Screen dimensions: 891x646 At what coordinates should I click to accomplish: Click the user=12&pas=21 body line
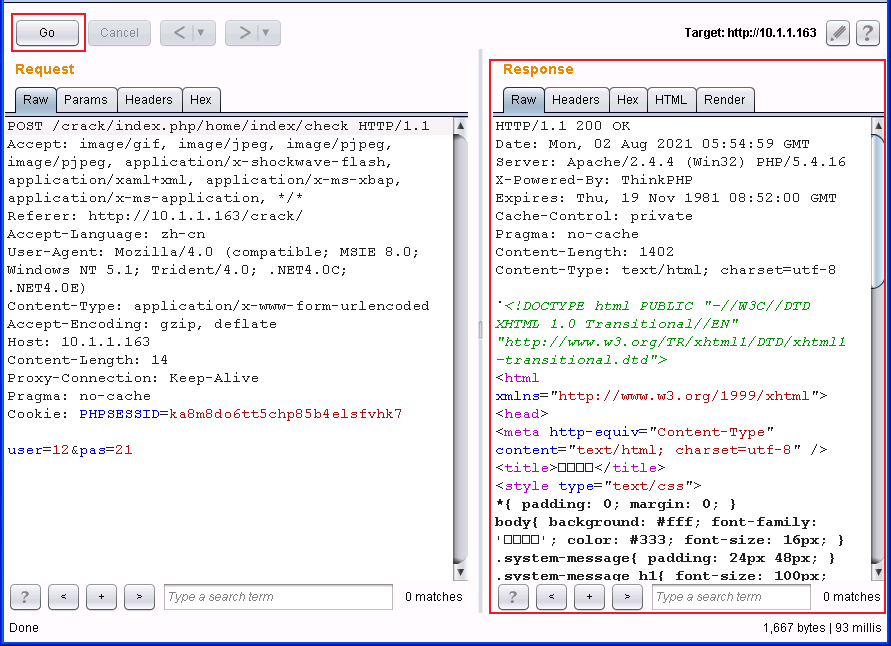point(70,450)
